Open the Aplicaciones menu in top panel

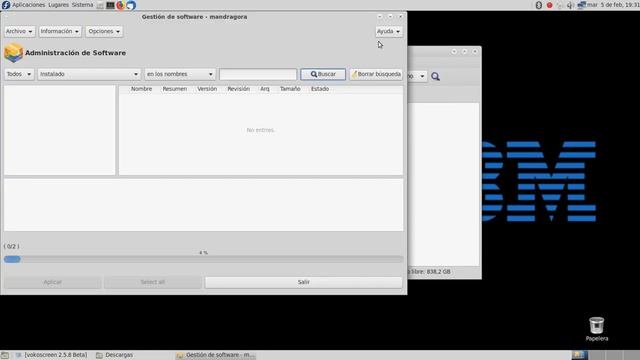point(29,5)
